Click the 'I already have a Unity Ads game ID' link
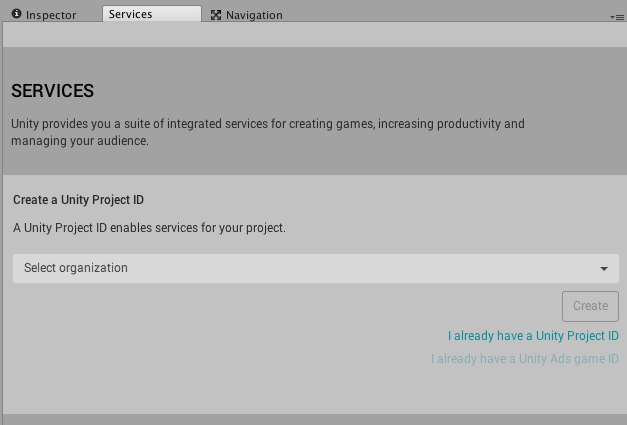Image resolution: width=627 pixels, height=425 pixels. (x=524, y=359)
